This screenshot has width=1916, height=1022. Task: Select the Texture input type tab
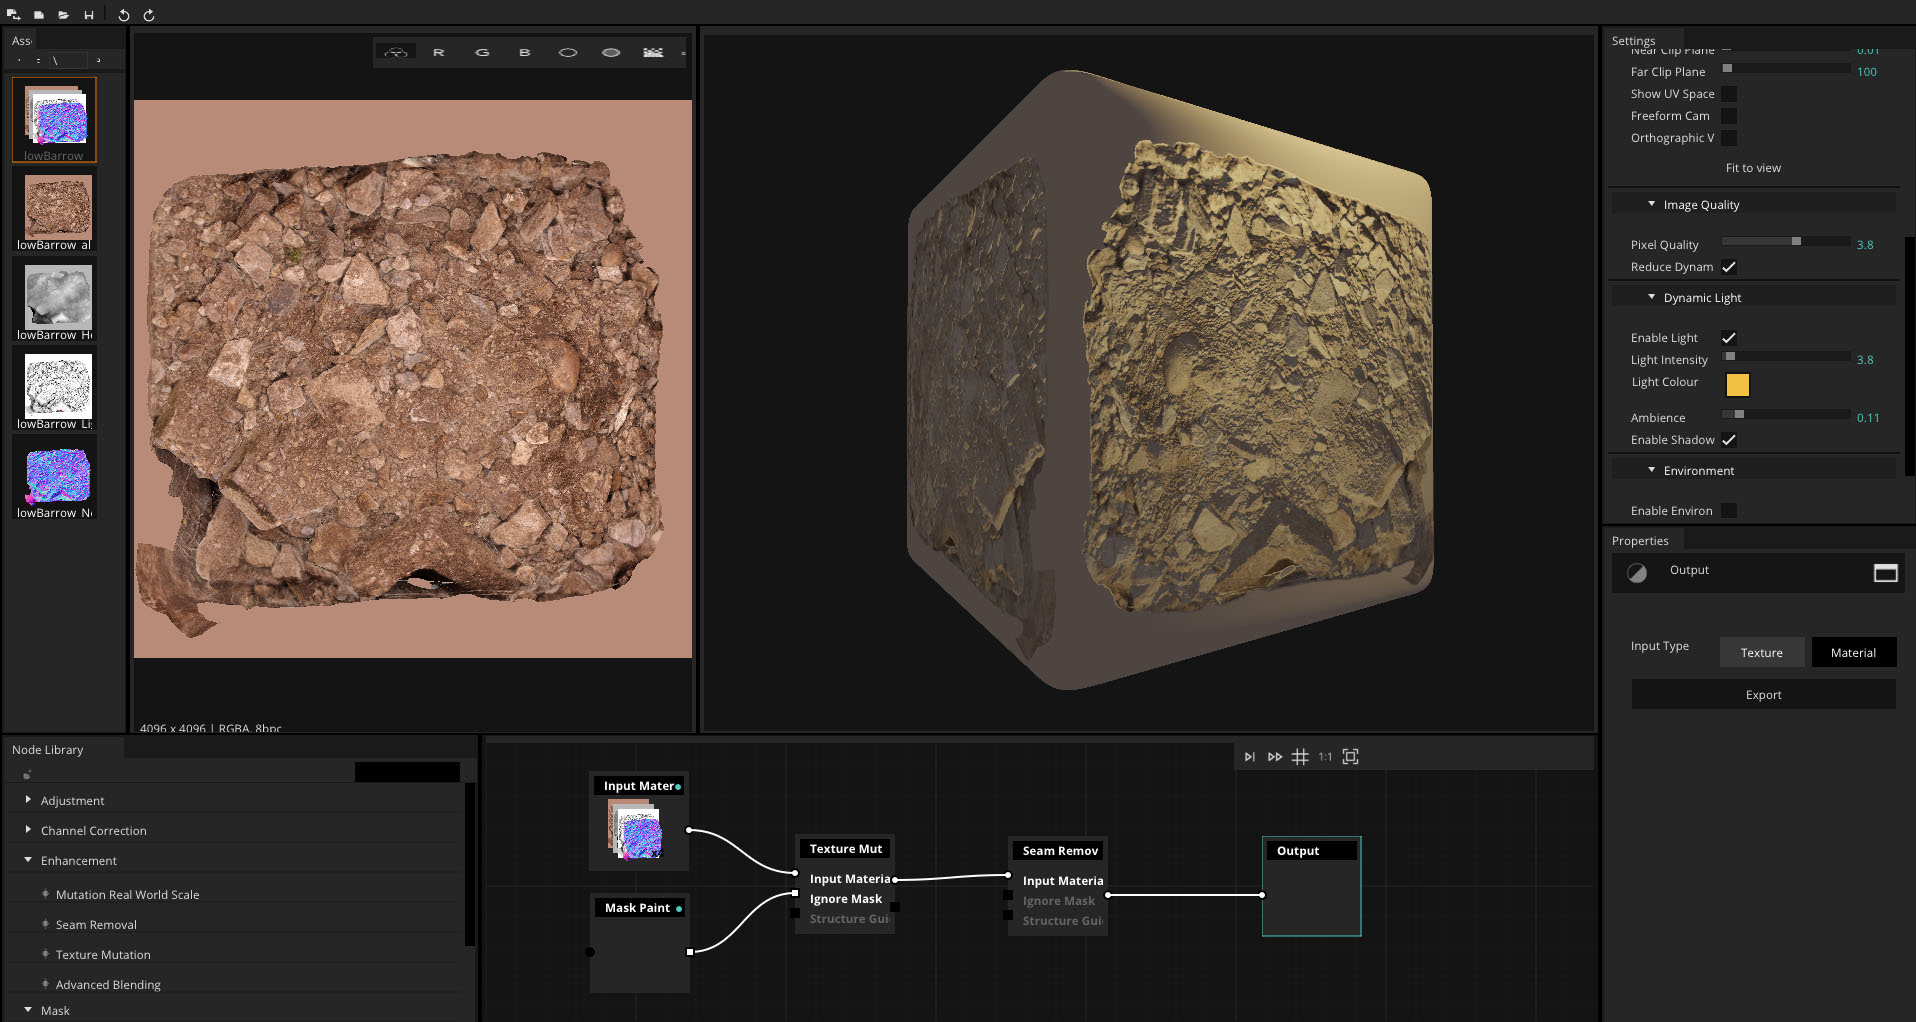point(1761,653)
